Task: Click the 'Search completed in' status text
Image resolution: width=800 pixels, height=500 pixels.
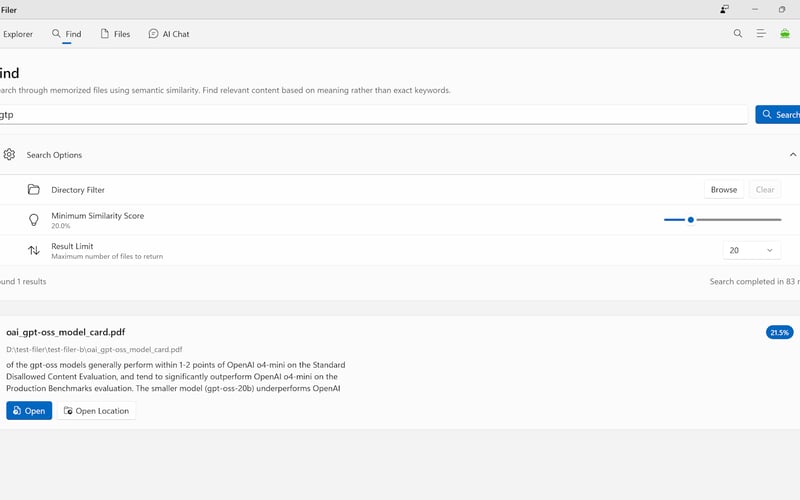Action: pos(755,282)
